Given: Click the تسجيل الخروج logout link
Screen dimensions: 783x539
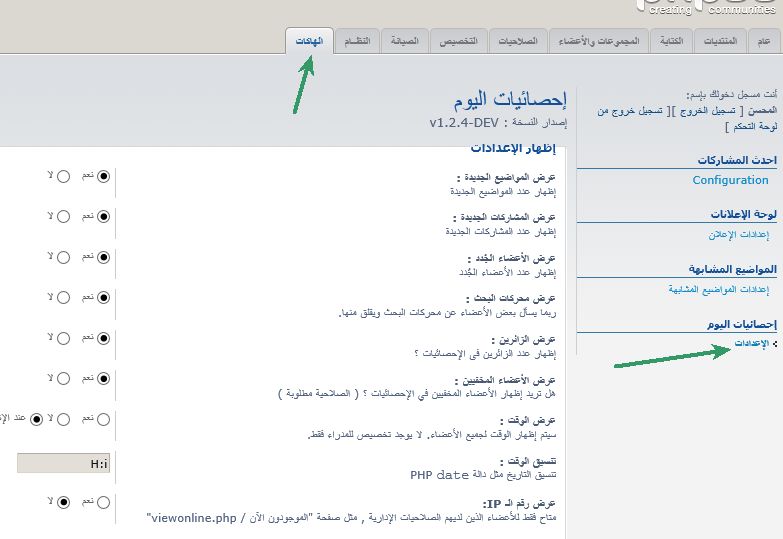Looking at the screenshot, I should coord(706,111).
